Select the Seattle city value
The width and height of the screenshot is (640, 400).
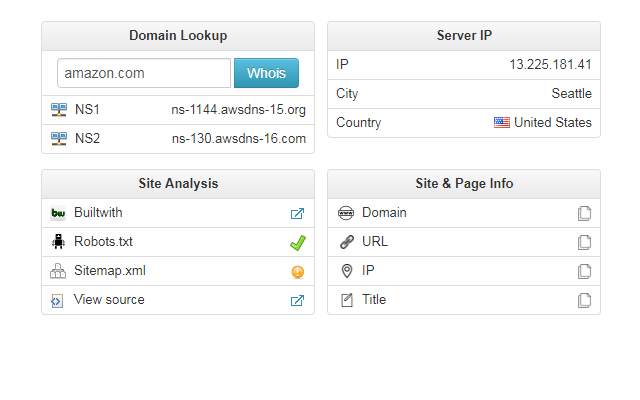[x=571, y=93]
